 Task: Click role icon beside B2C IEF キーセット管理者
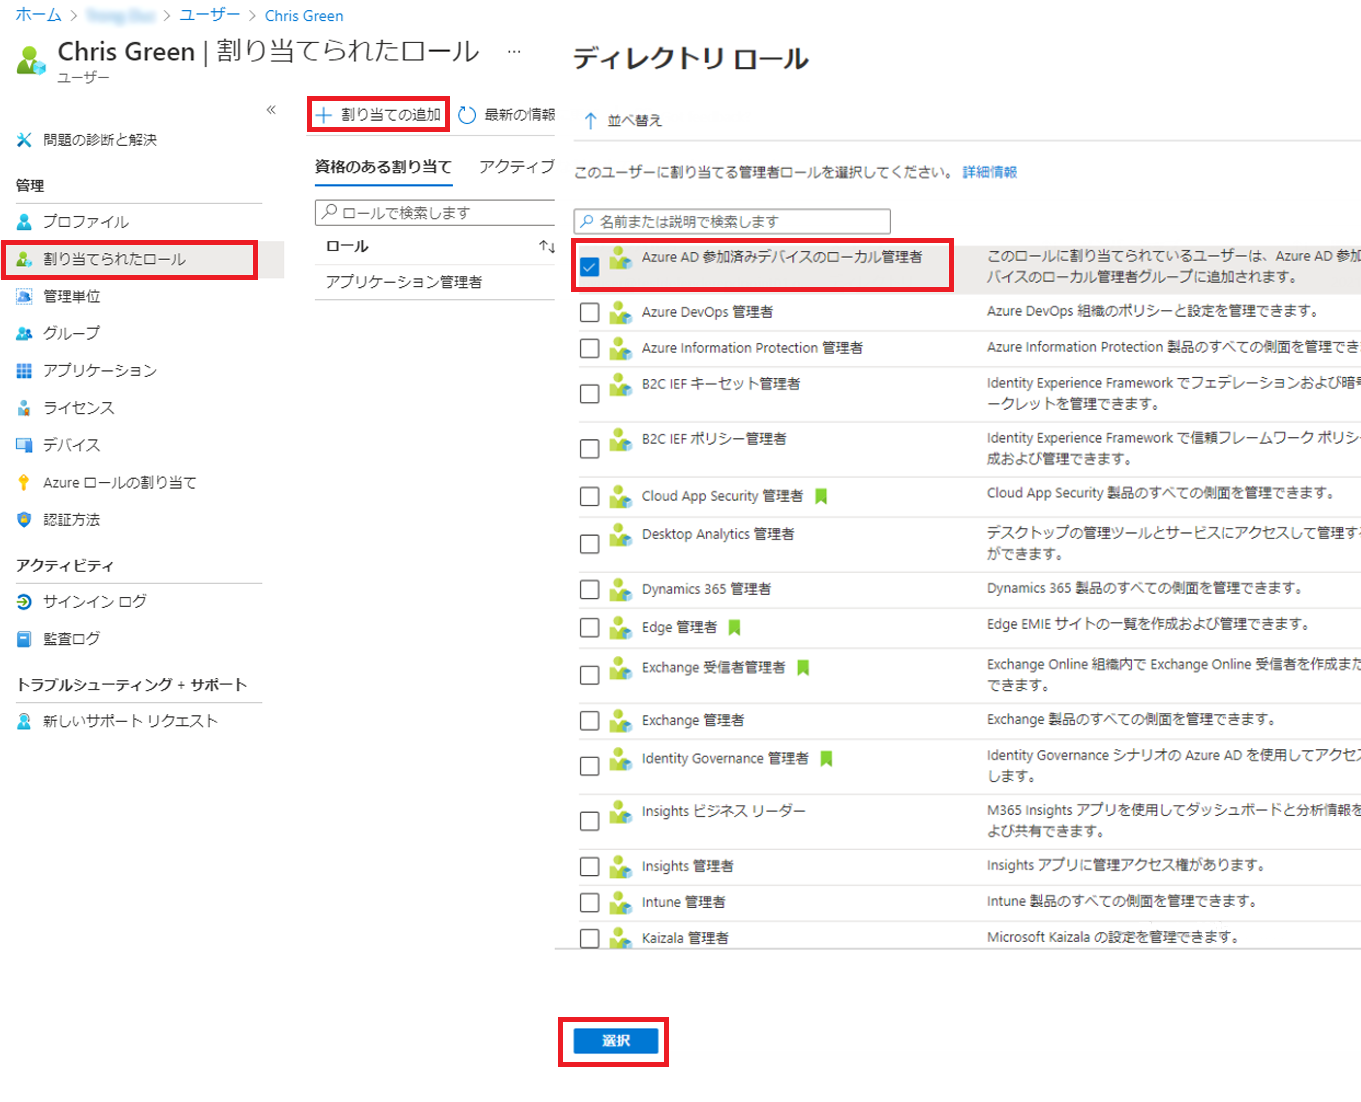[x=621, y=384]
